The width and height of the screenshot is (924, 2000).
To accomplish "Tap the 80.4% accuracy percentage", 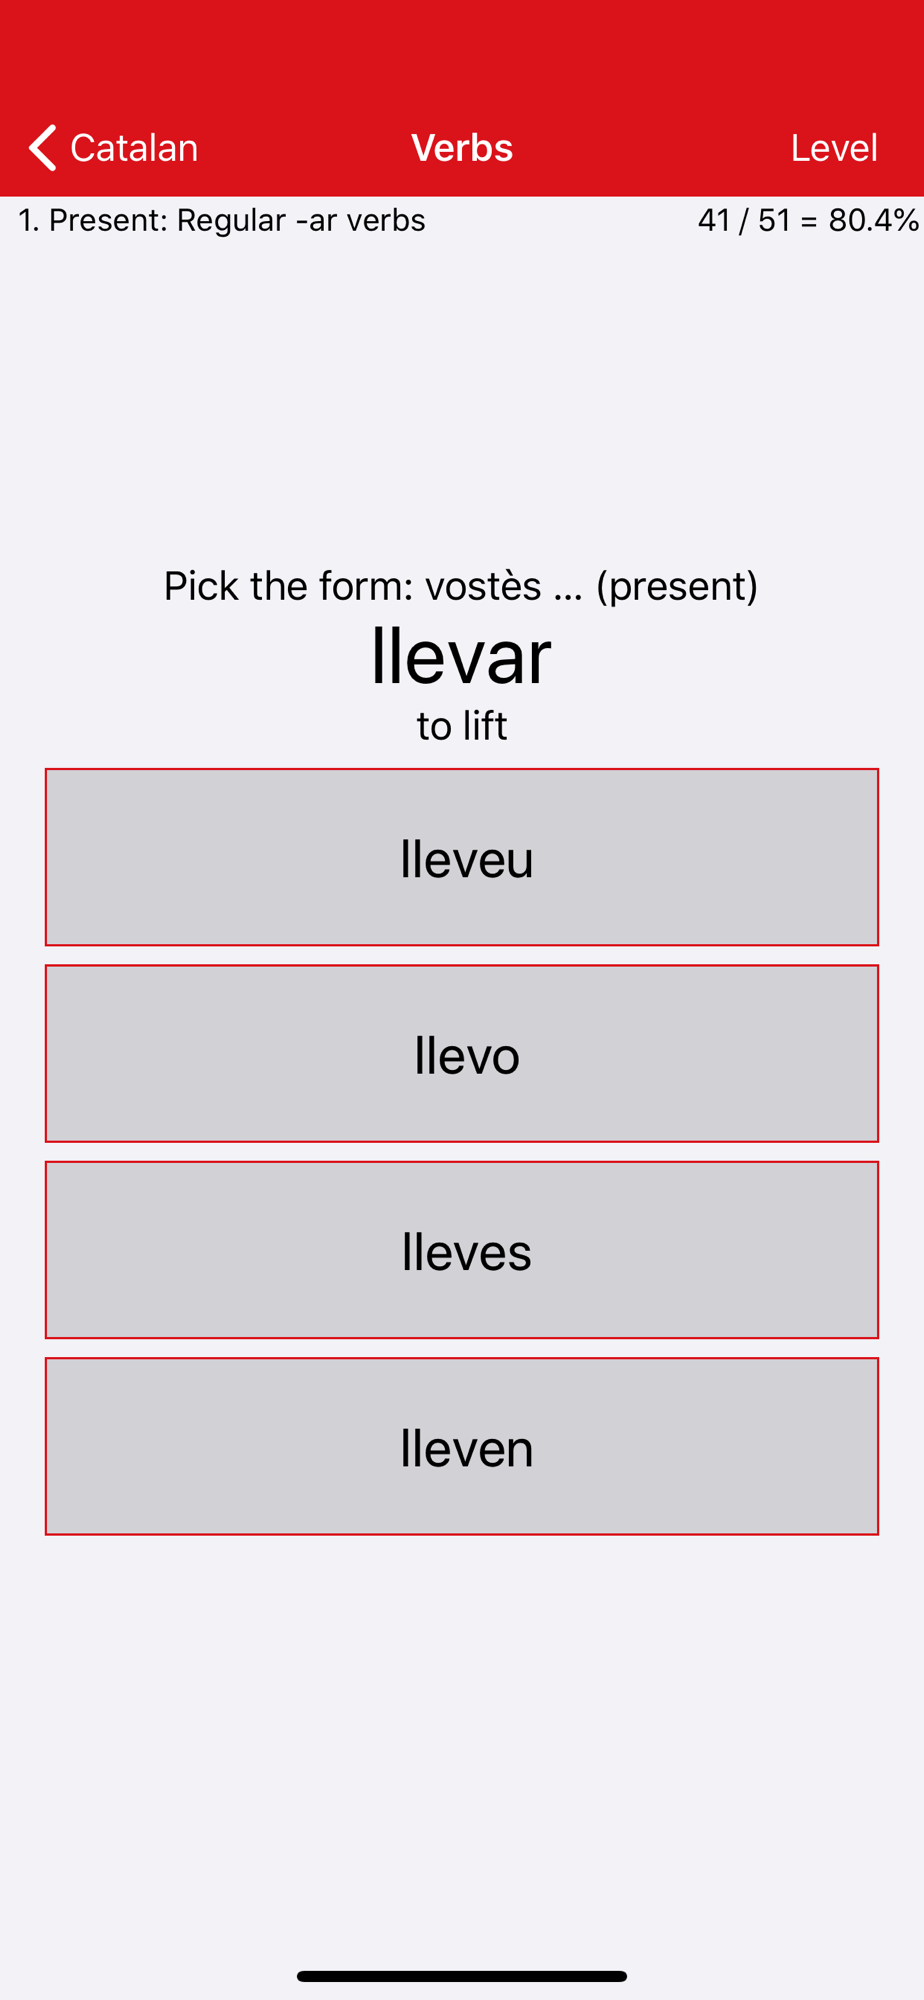I will (x=873, y=220).
